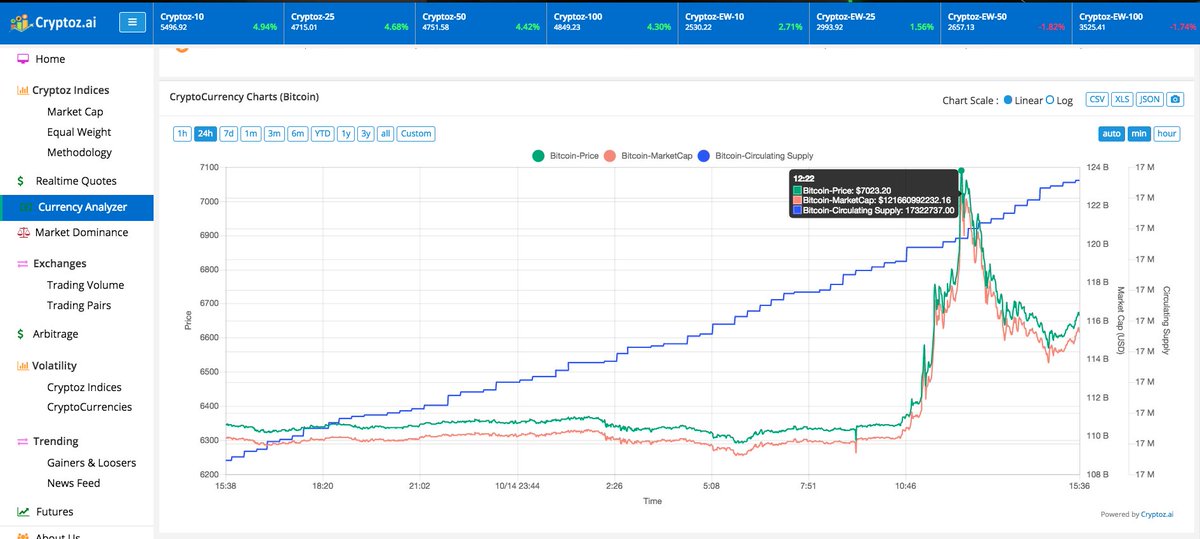Click the Futures line-chart icon
1200x539 pixels.
(23, 512)
